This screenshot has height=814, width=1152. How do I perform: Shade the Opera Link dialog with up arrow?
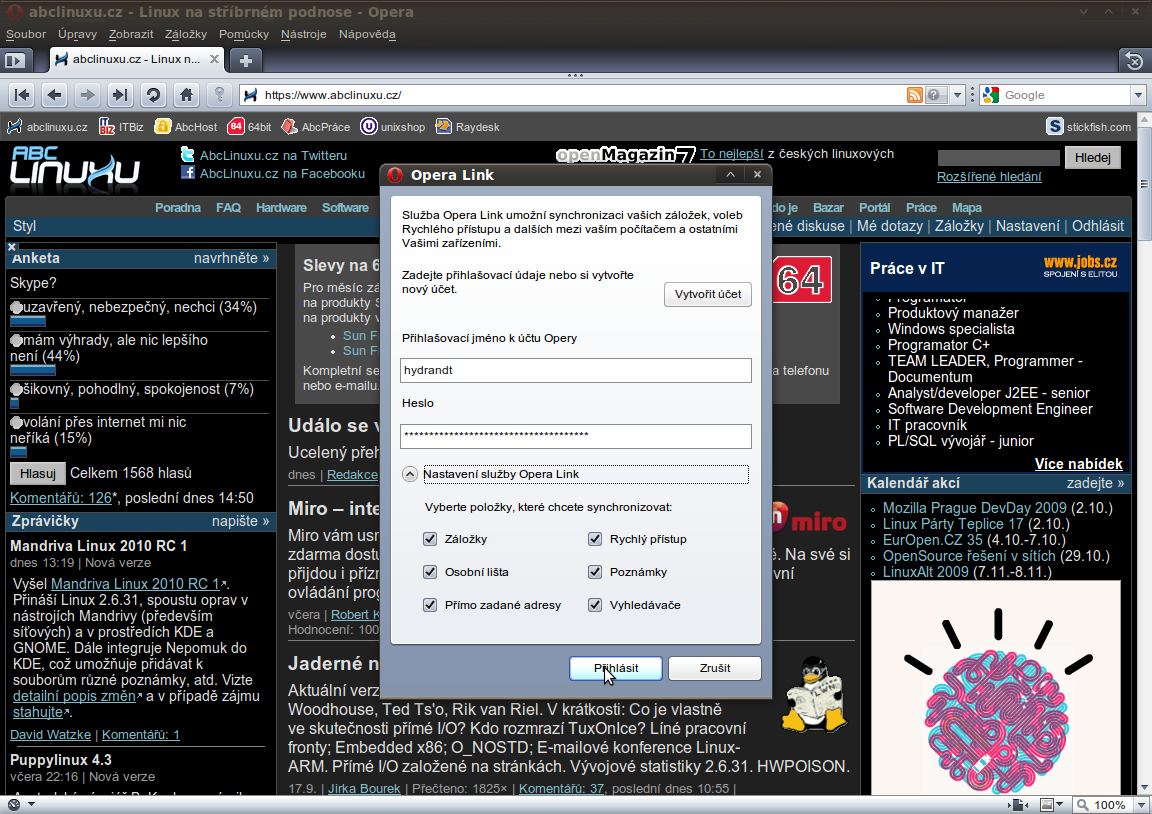coord(730,175)
